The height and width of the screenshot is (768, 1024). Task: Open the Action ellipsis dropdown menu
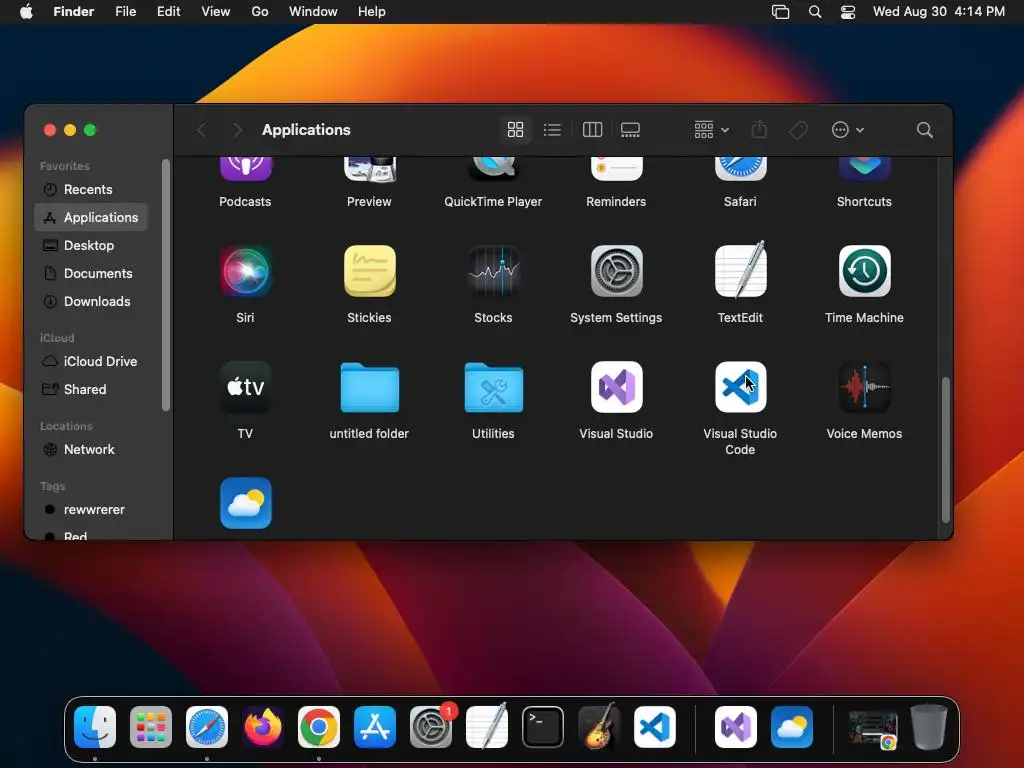pyautogui.click(x=848, y=130)
